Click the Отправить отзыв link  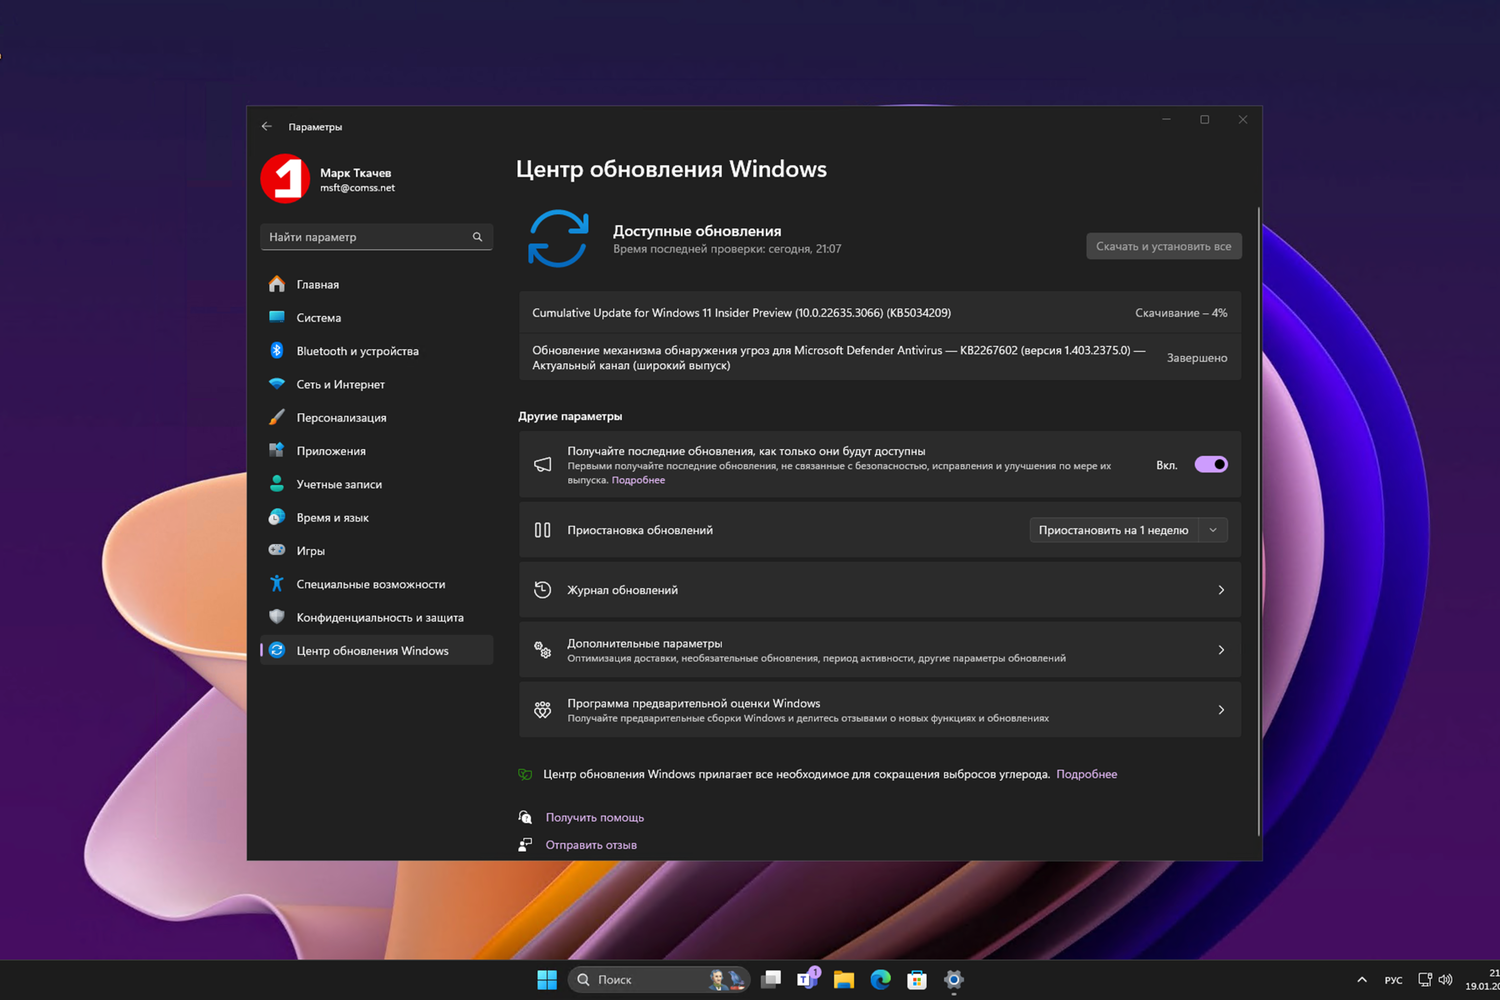tap(591, 845)
